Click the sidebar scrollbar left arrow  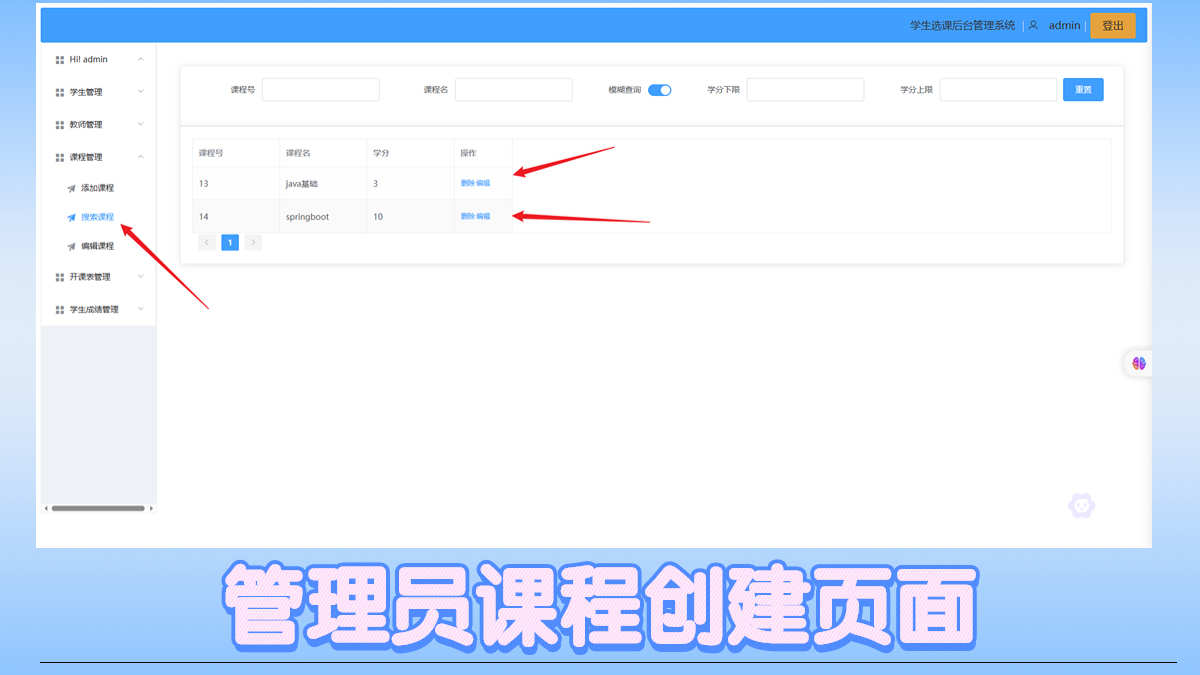pos(46,508)
